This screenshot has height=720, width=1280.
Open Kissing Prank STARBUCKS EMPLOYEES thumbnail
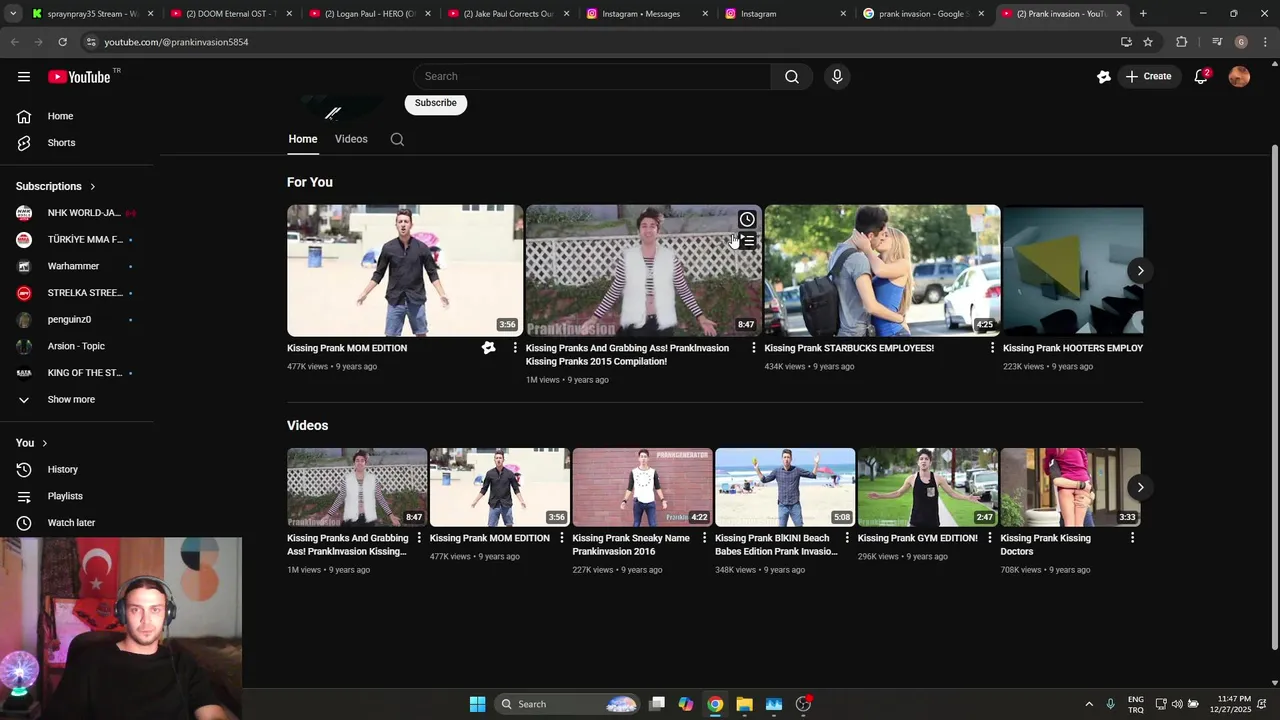point(882,271)
